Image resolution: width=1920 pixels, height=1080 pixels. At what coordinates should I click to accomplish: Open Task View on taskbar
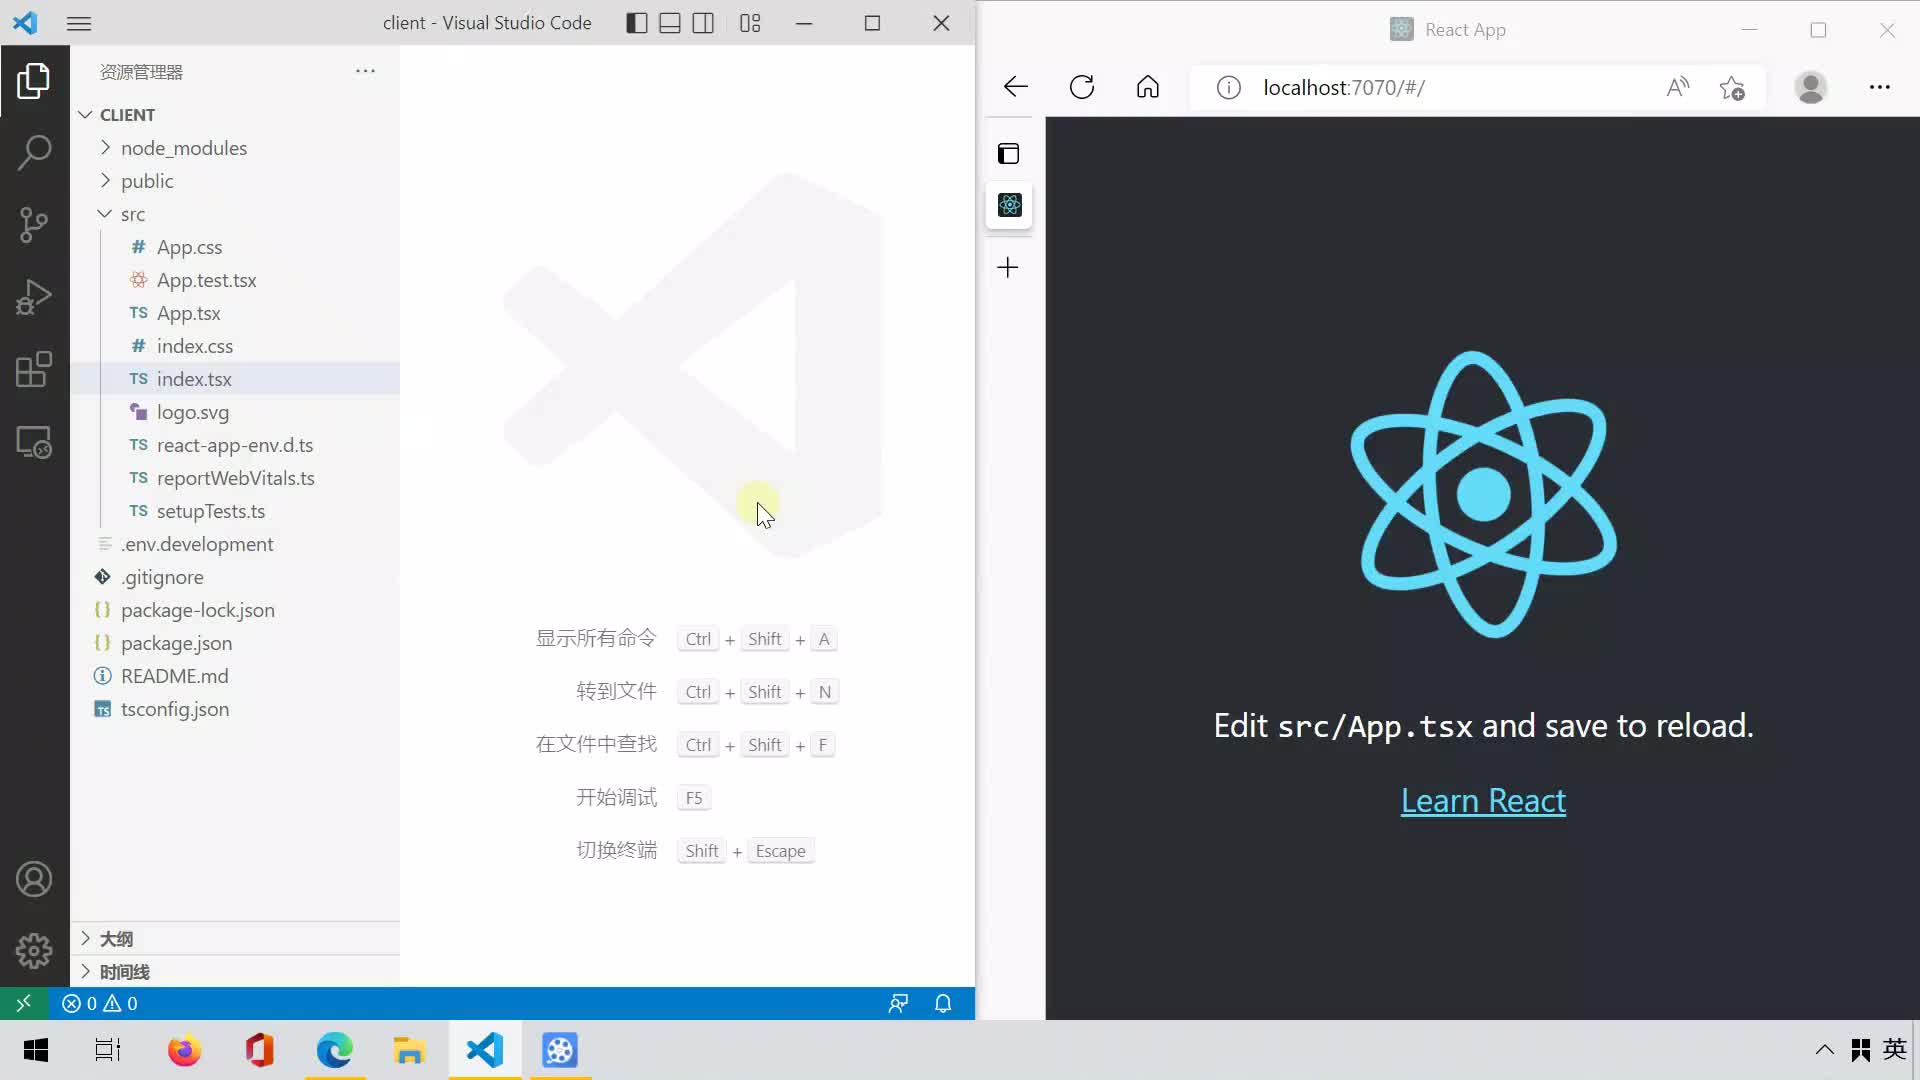coord(108,1050)
